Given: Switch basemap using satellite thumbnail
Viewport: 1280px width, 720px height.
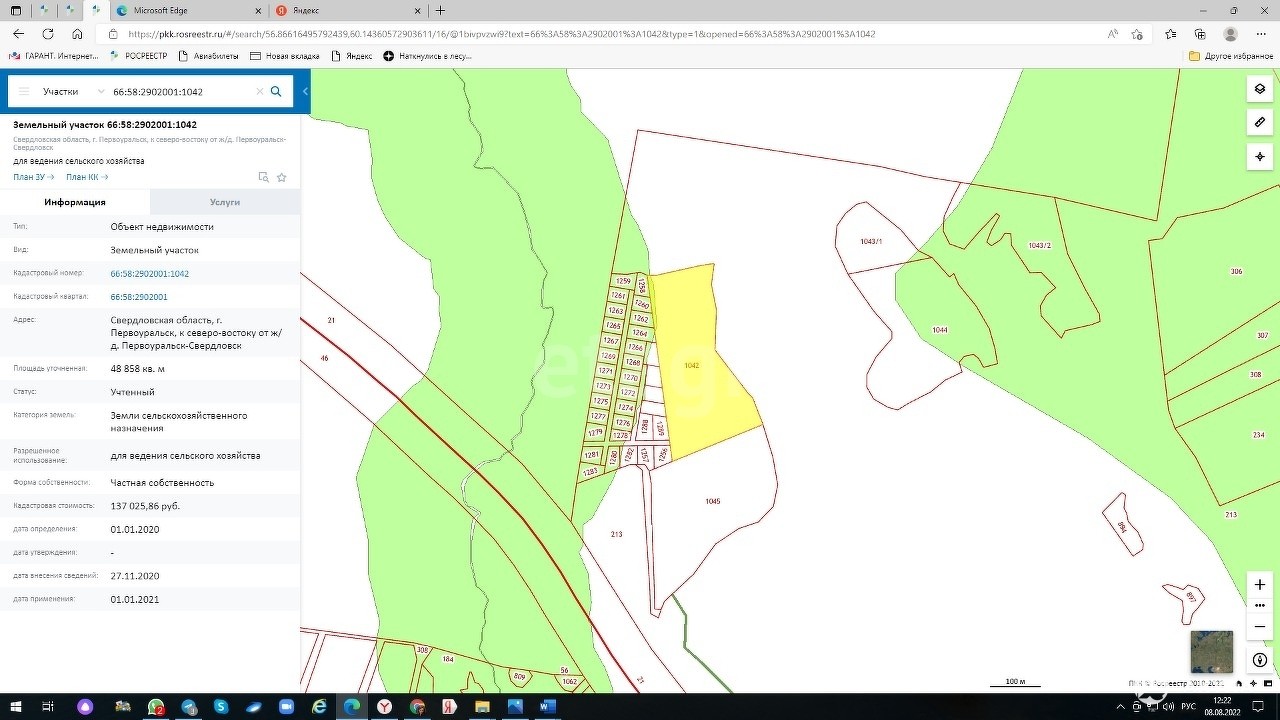Looking at the screenshot, I should tap(1211, 651).
